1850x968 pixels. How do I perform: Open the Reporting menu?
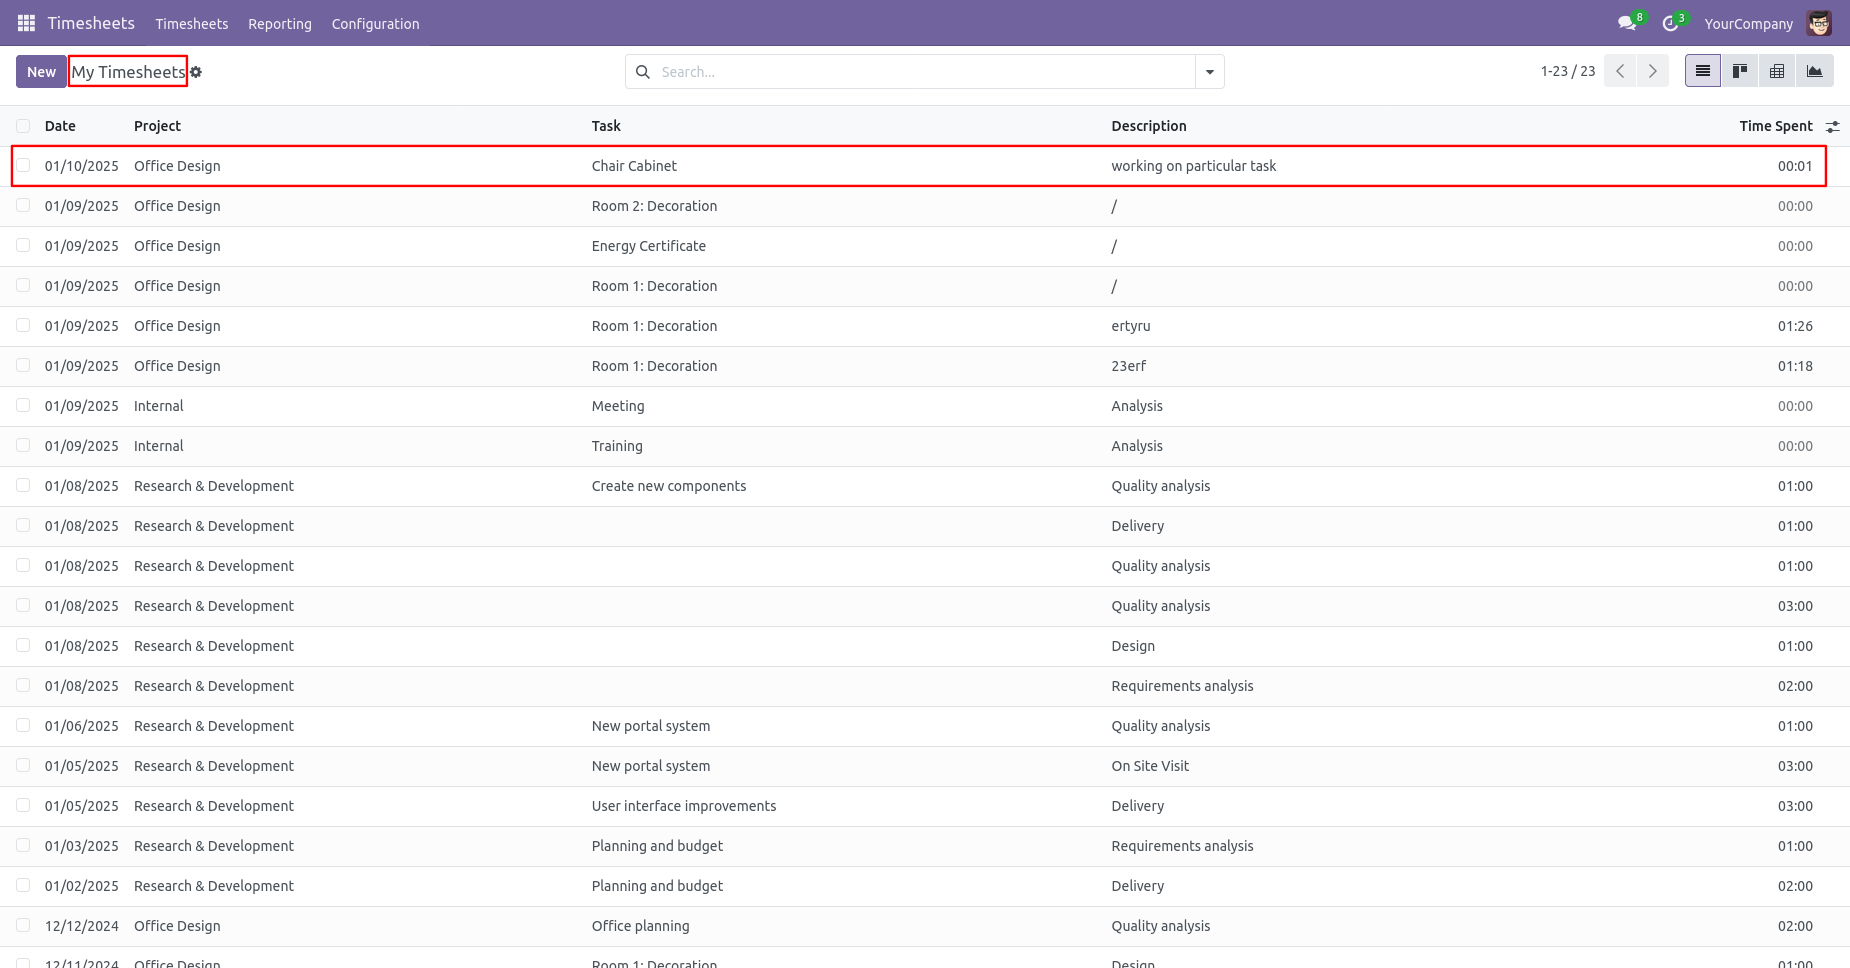click(280, 24)
